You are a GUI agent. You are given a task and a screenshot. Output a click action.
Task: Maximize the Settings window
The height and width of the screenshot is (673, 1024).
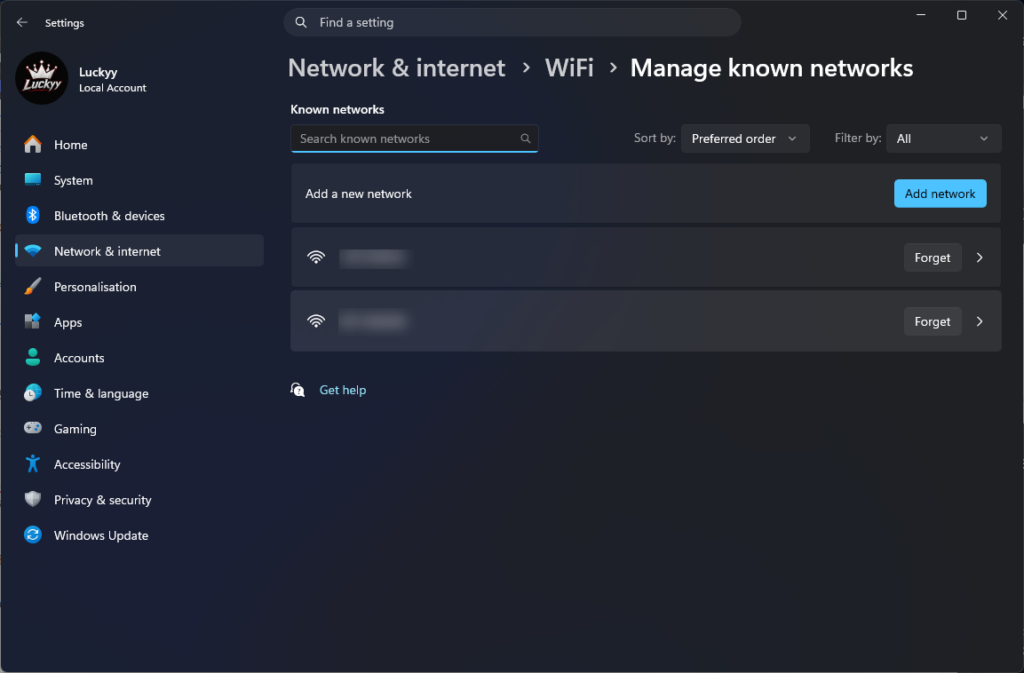961,15
